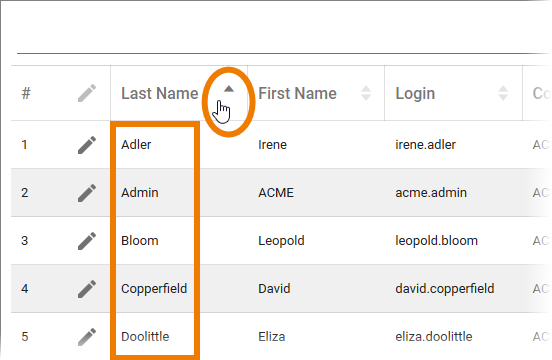The height and width of the screenshot is (360, 552).
Task: Edit Copperfield entry via pencil icon
Action: click(87, 289)
